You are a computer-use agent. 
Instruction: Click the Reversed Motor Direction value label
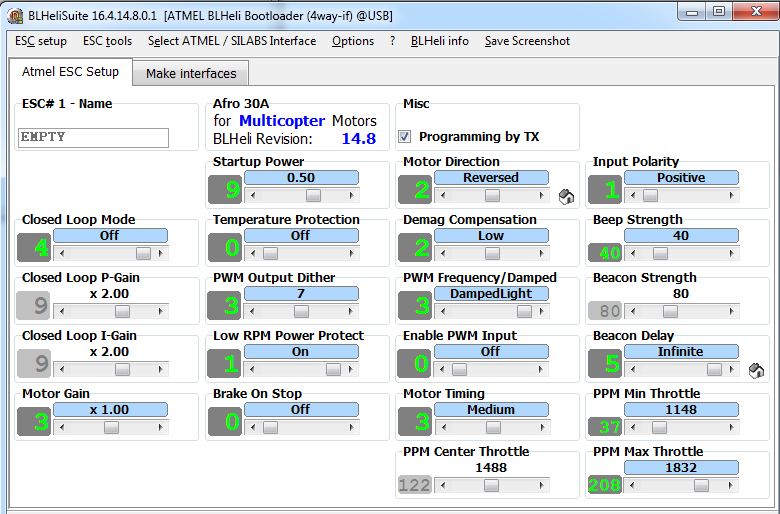pyautogui.click(x=491, y=178)
